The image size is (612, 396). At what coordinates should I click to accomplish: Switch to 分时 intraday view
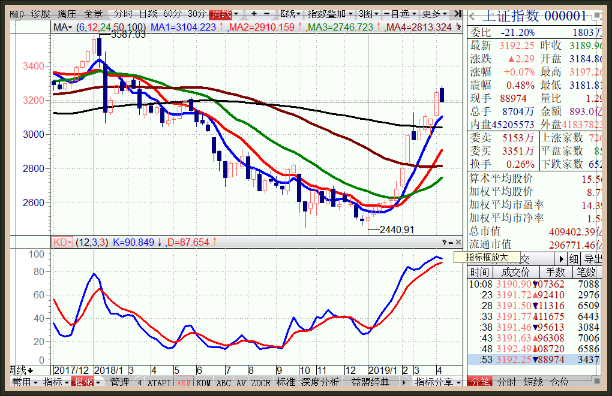pyautogui.click(x=123, y=14)
